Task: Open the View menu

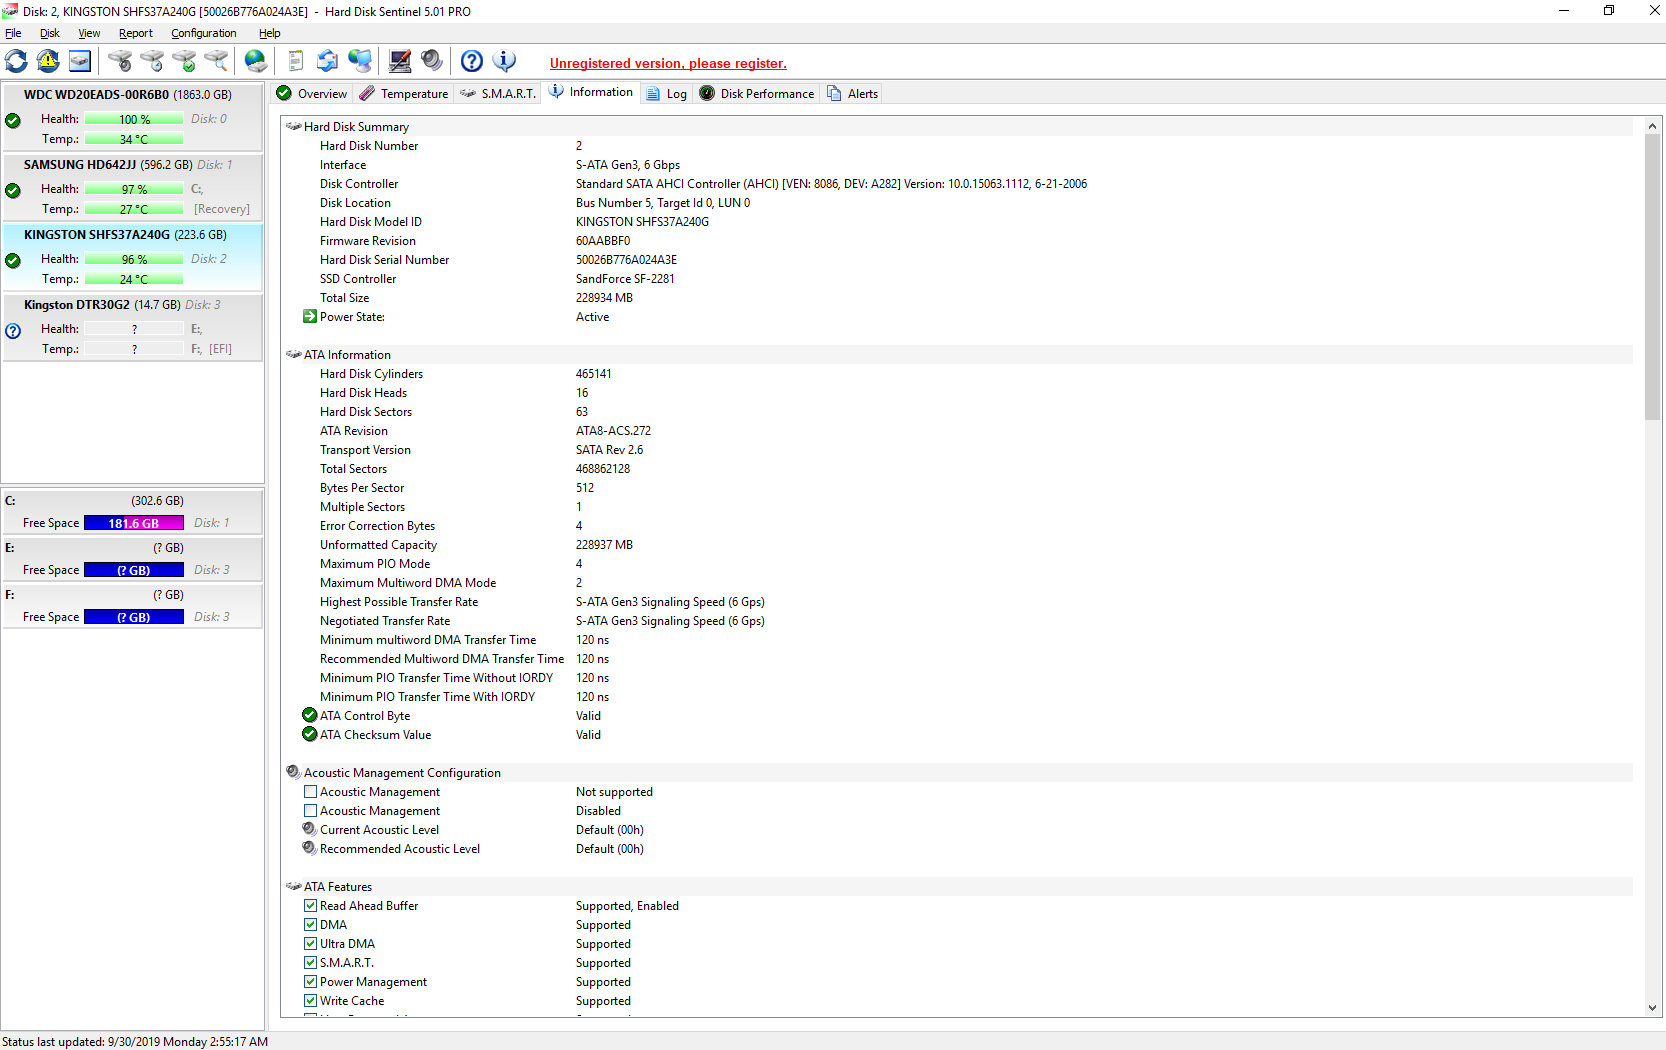Action: coord(89,33)
